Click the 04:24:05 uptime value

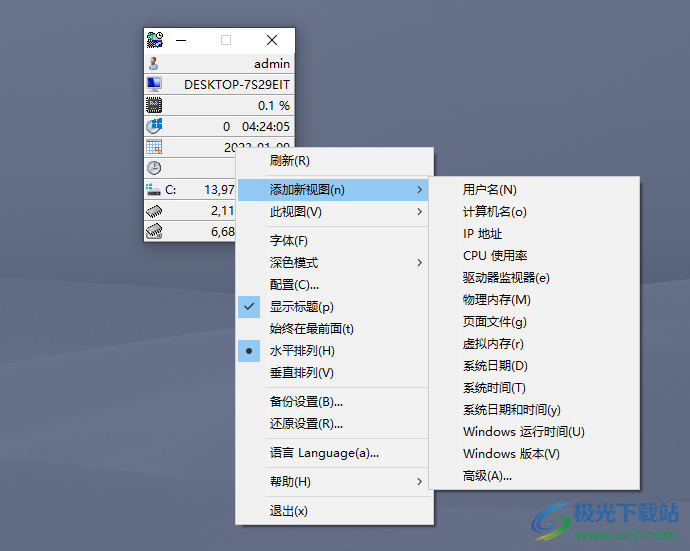pyautogui.click(x=266, y=127)
